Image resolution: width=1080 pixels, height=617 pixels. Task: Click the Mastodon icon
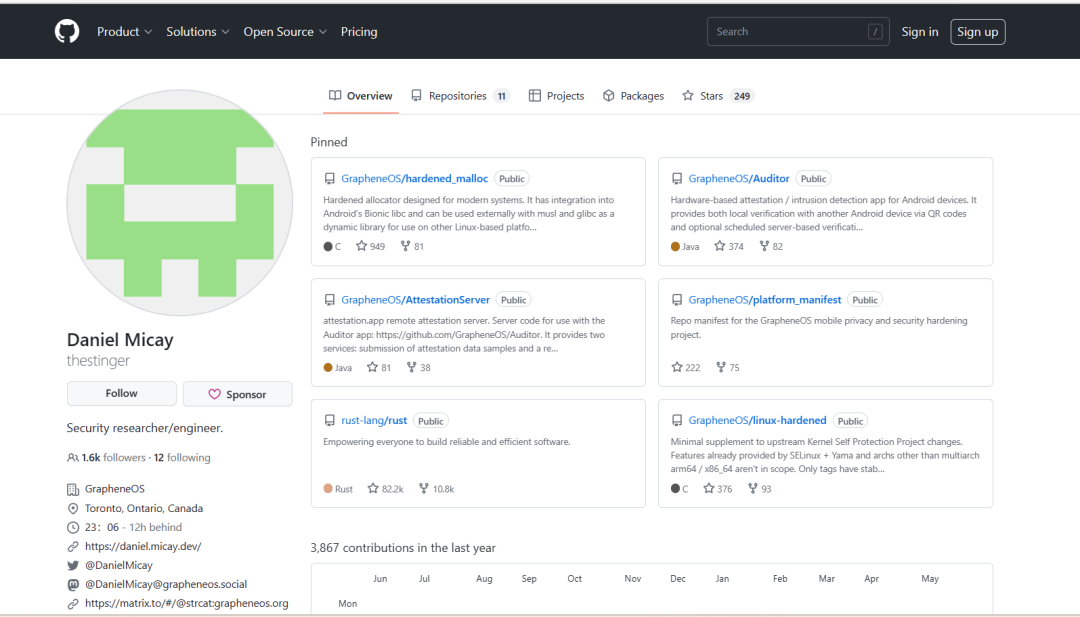pos(72,584)
